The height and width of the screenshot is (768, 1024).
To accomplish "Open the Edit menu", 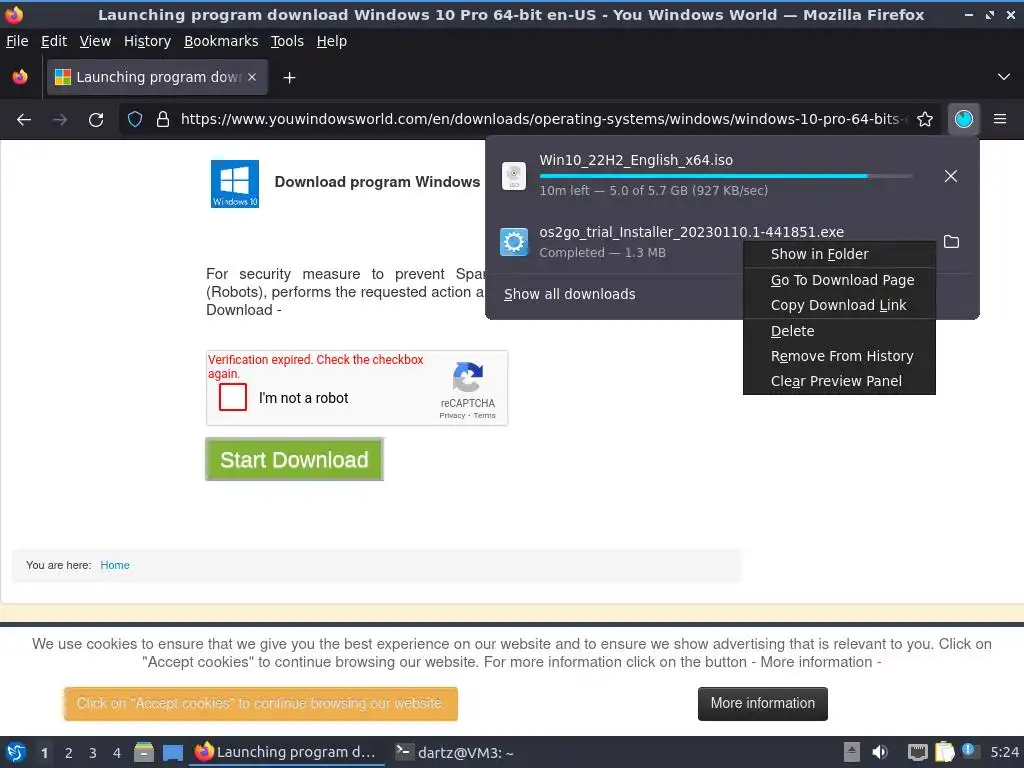I will (x=54, y=41).
